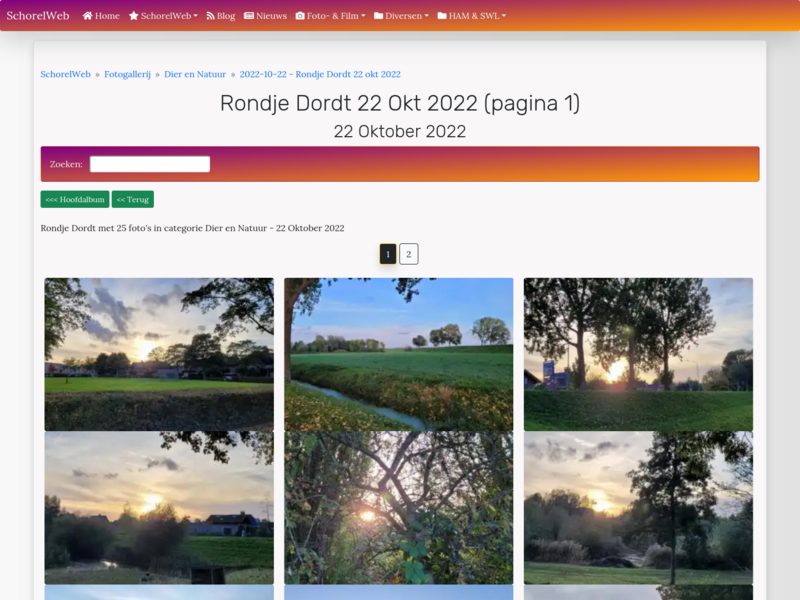
Task: Click the RSS feed icon for Blog
Action: 211,16
